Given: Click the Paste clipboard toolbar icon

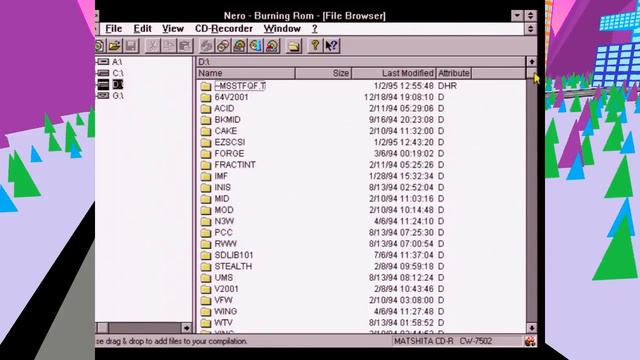Looking at the screenshot, I should click(185, 46).
